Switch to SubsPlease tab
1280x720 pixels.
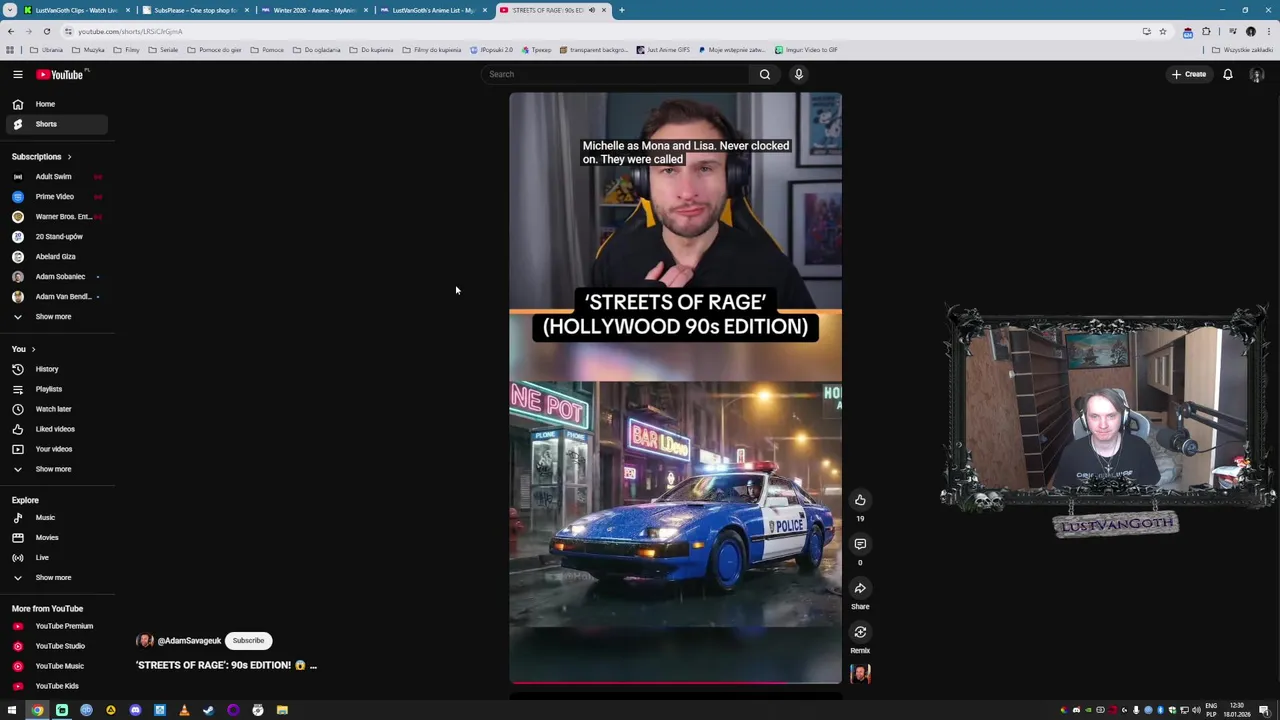click(195, 10)
